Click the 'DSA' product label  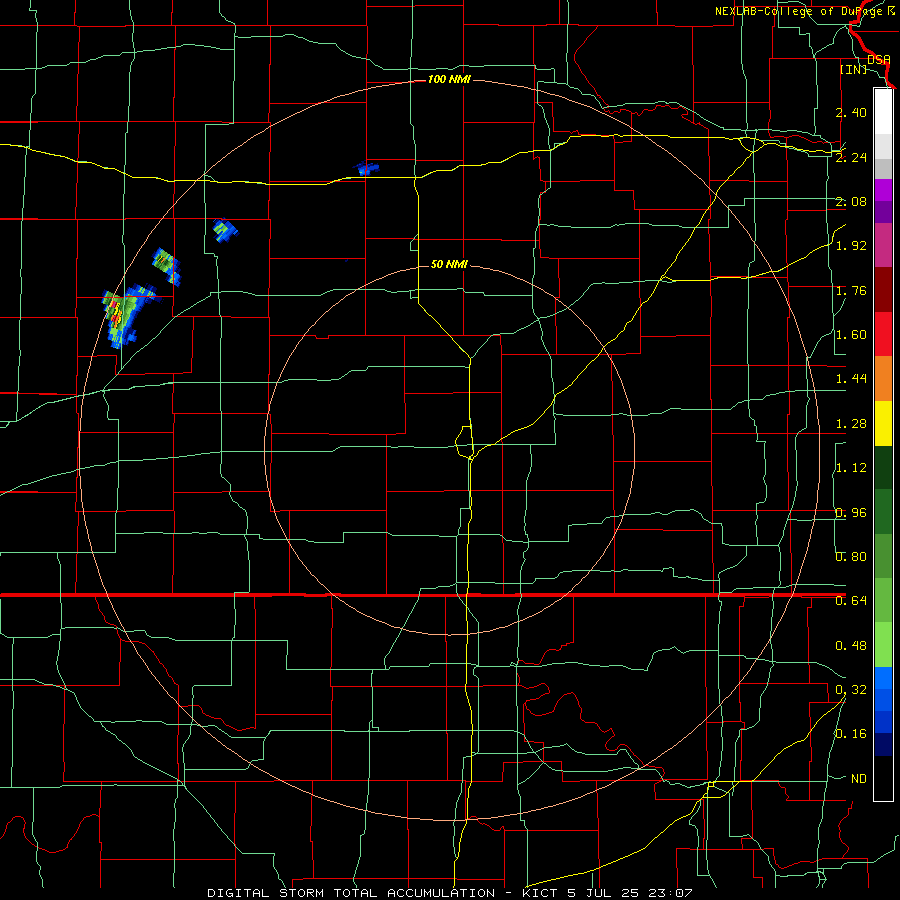879,59
